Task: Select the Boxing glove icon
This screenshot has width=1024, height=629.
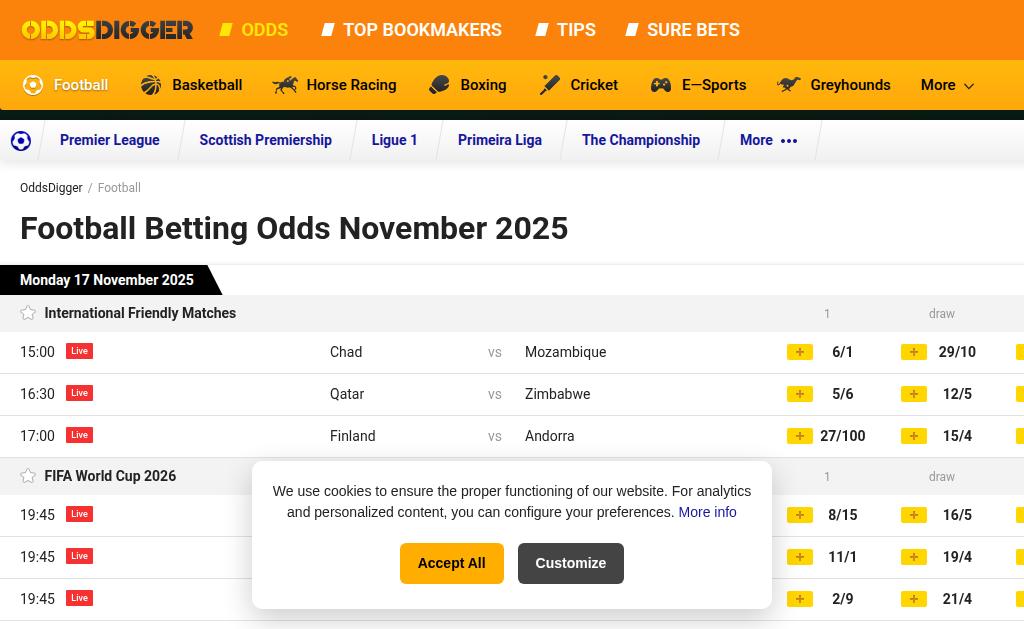Action: click(439, 85)
